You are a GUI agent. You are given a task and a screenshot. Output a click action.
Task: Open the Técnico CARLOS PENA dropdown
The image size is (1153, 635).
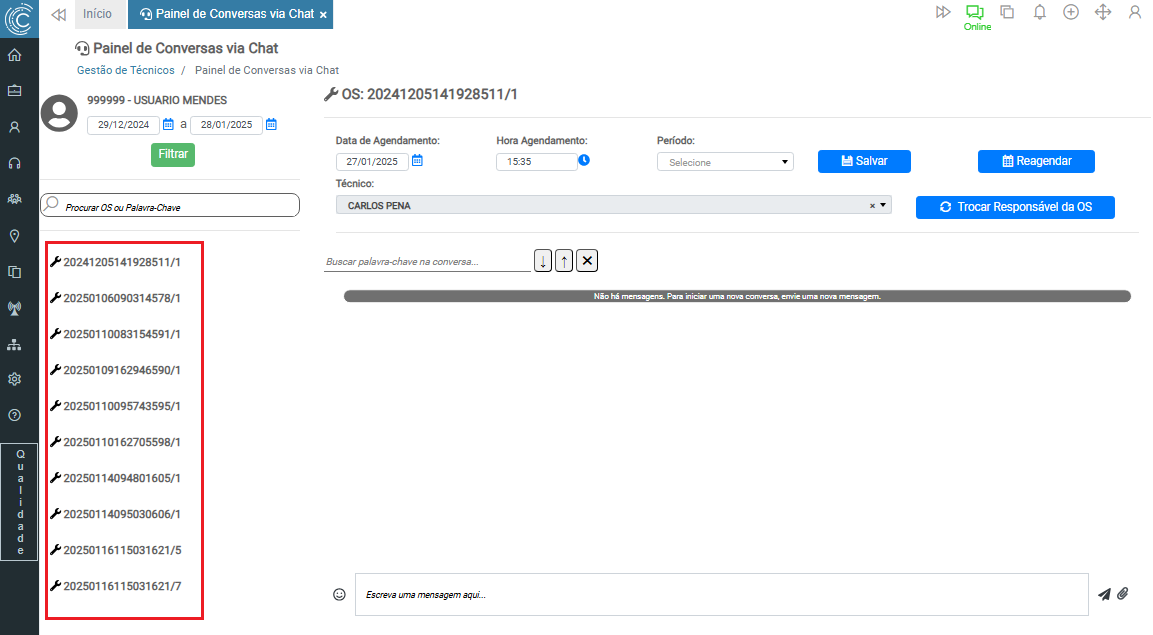pos(883,205)
